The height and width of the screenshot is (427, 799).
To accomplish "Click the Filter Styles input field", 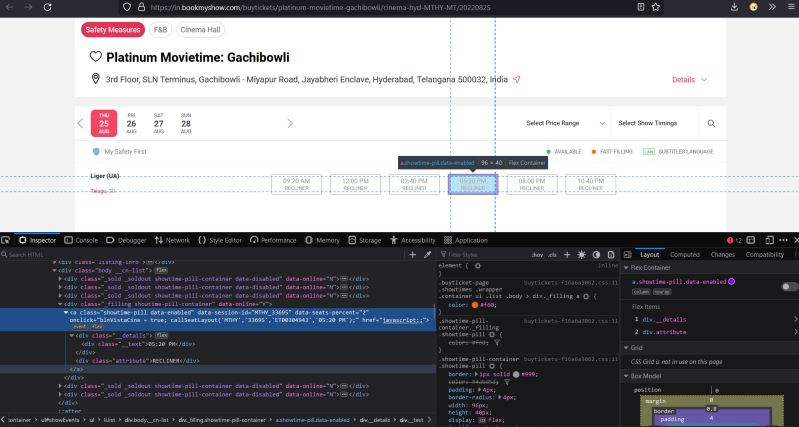I will click(482, 255).
